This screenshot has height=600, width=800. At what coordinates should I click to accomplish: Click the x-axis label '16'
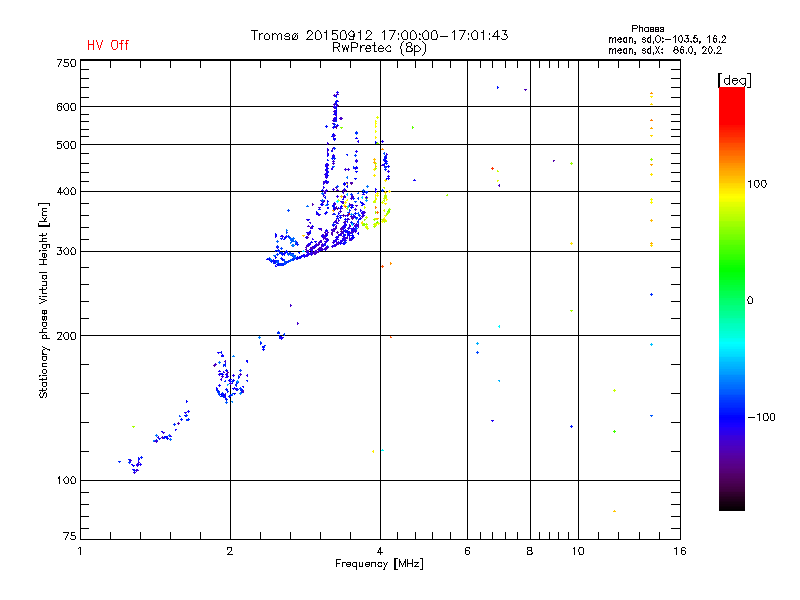click(680, 551)
